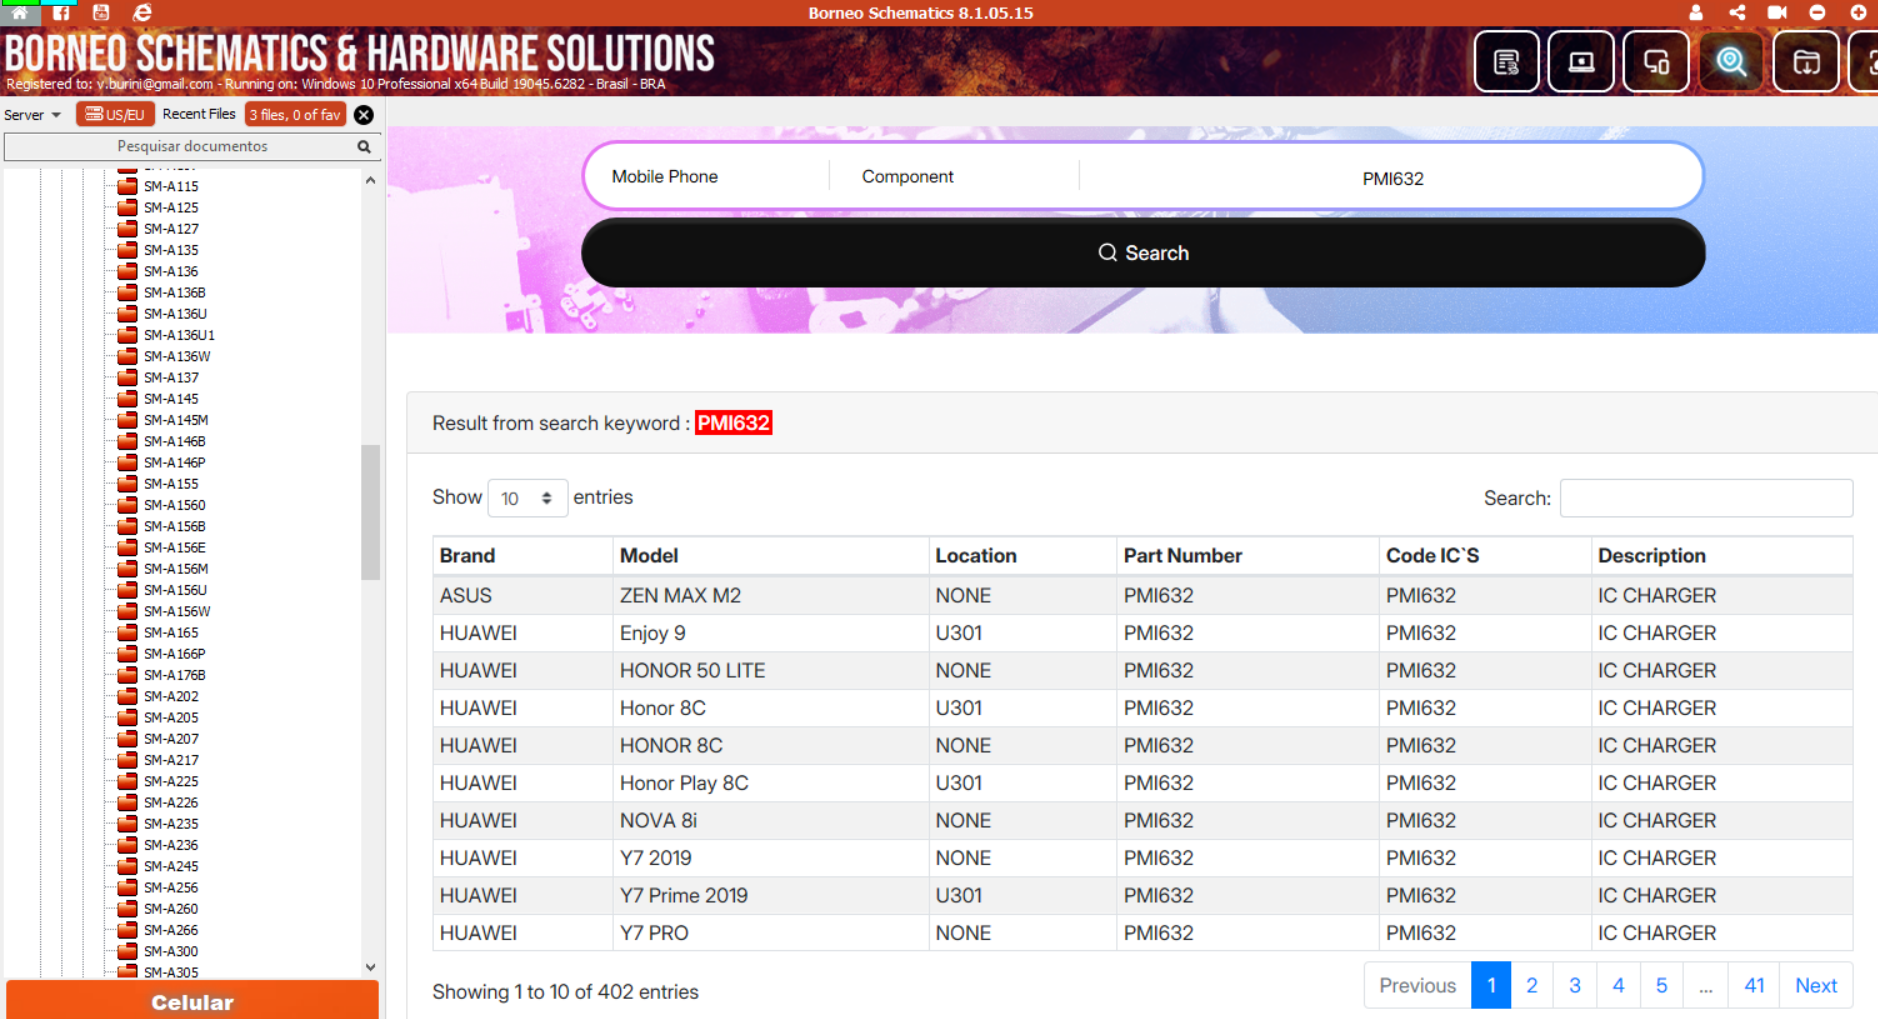This screenshot has height=1019, width=1878.
Task: Sort table by Code IC`S column
Action: coord(1485,556)
